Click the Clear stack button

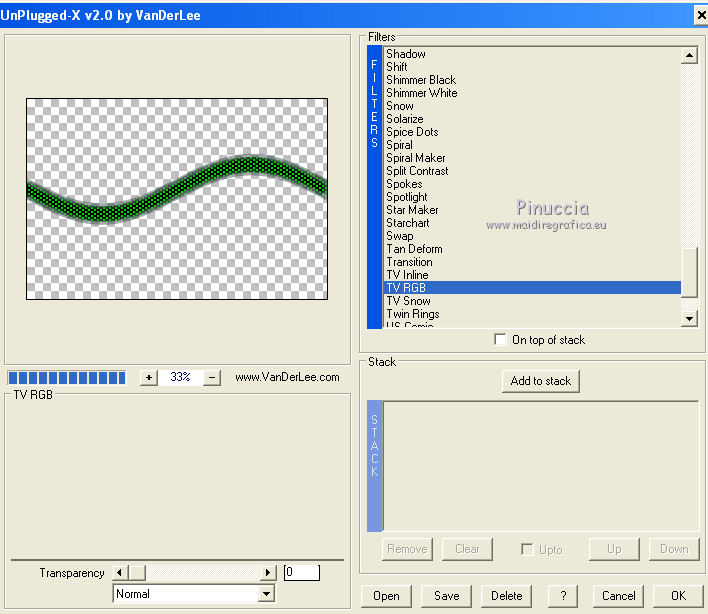[467, 549]
